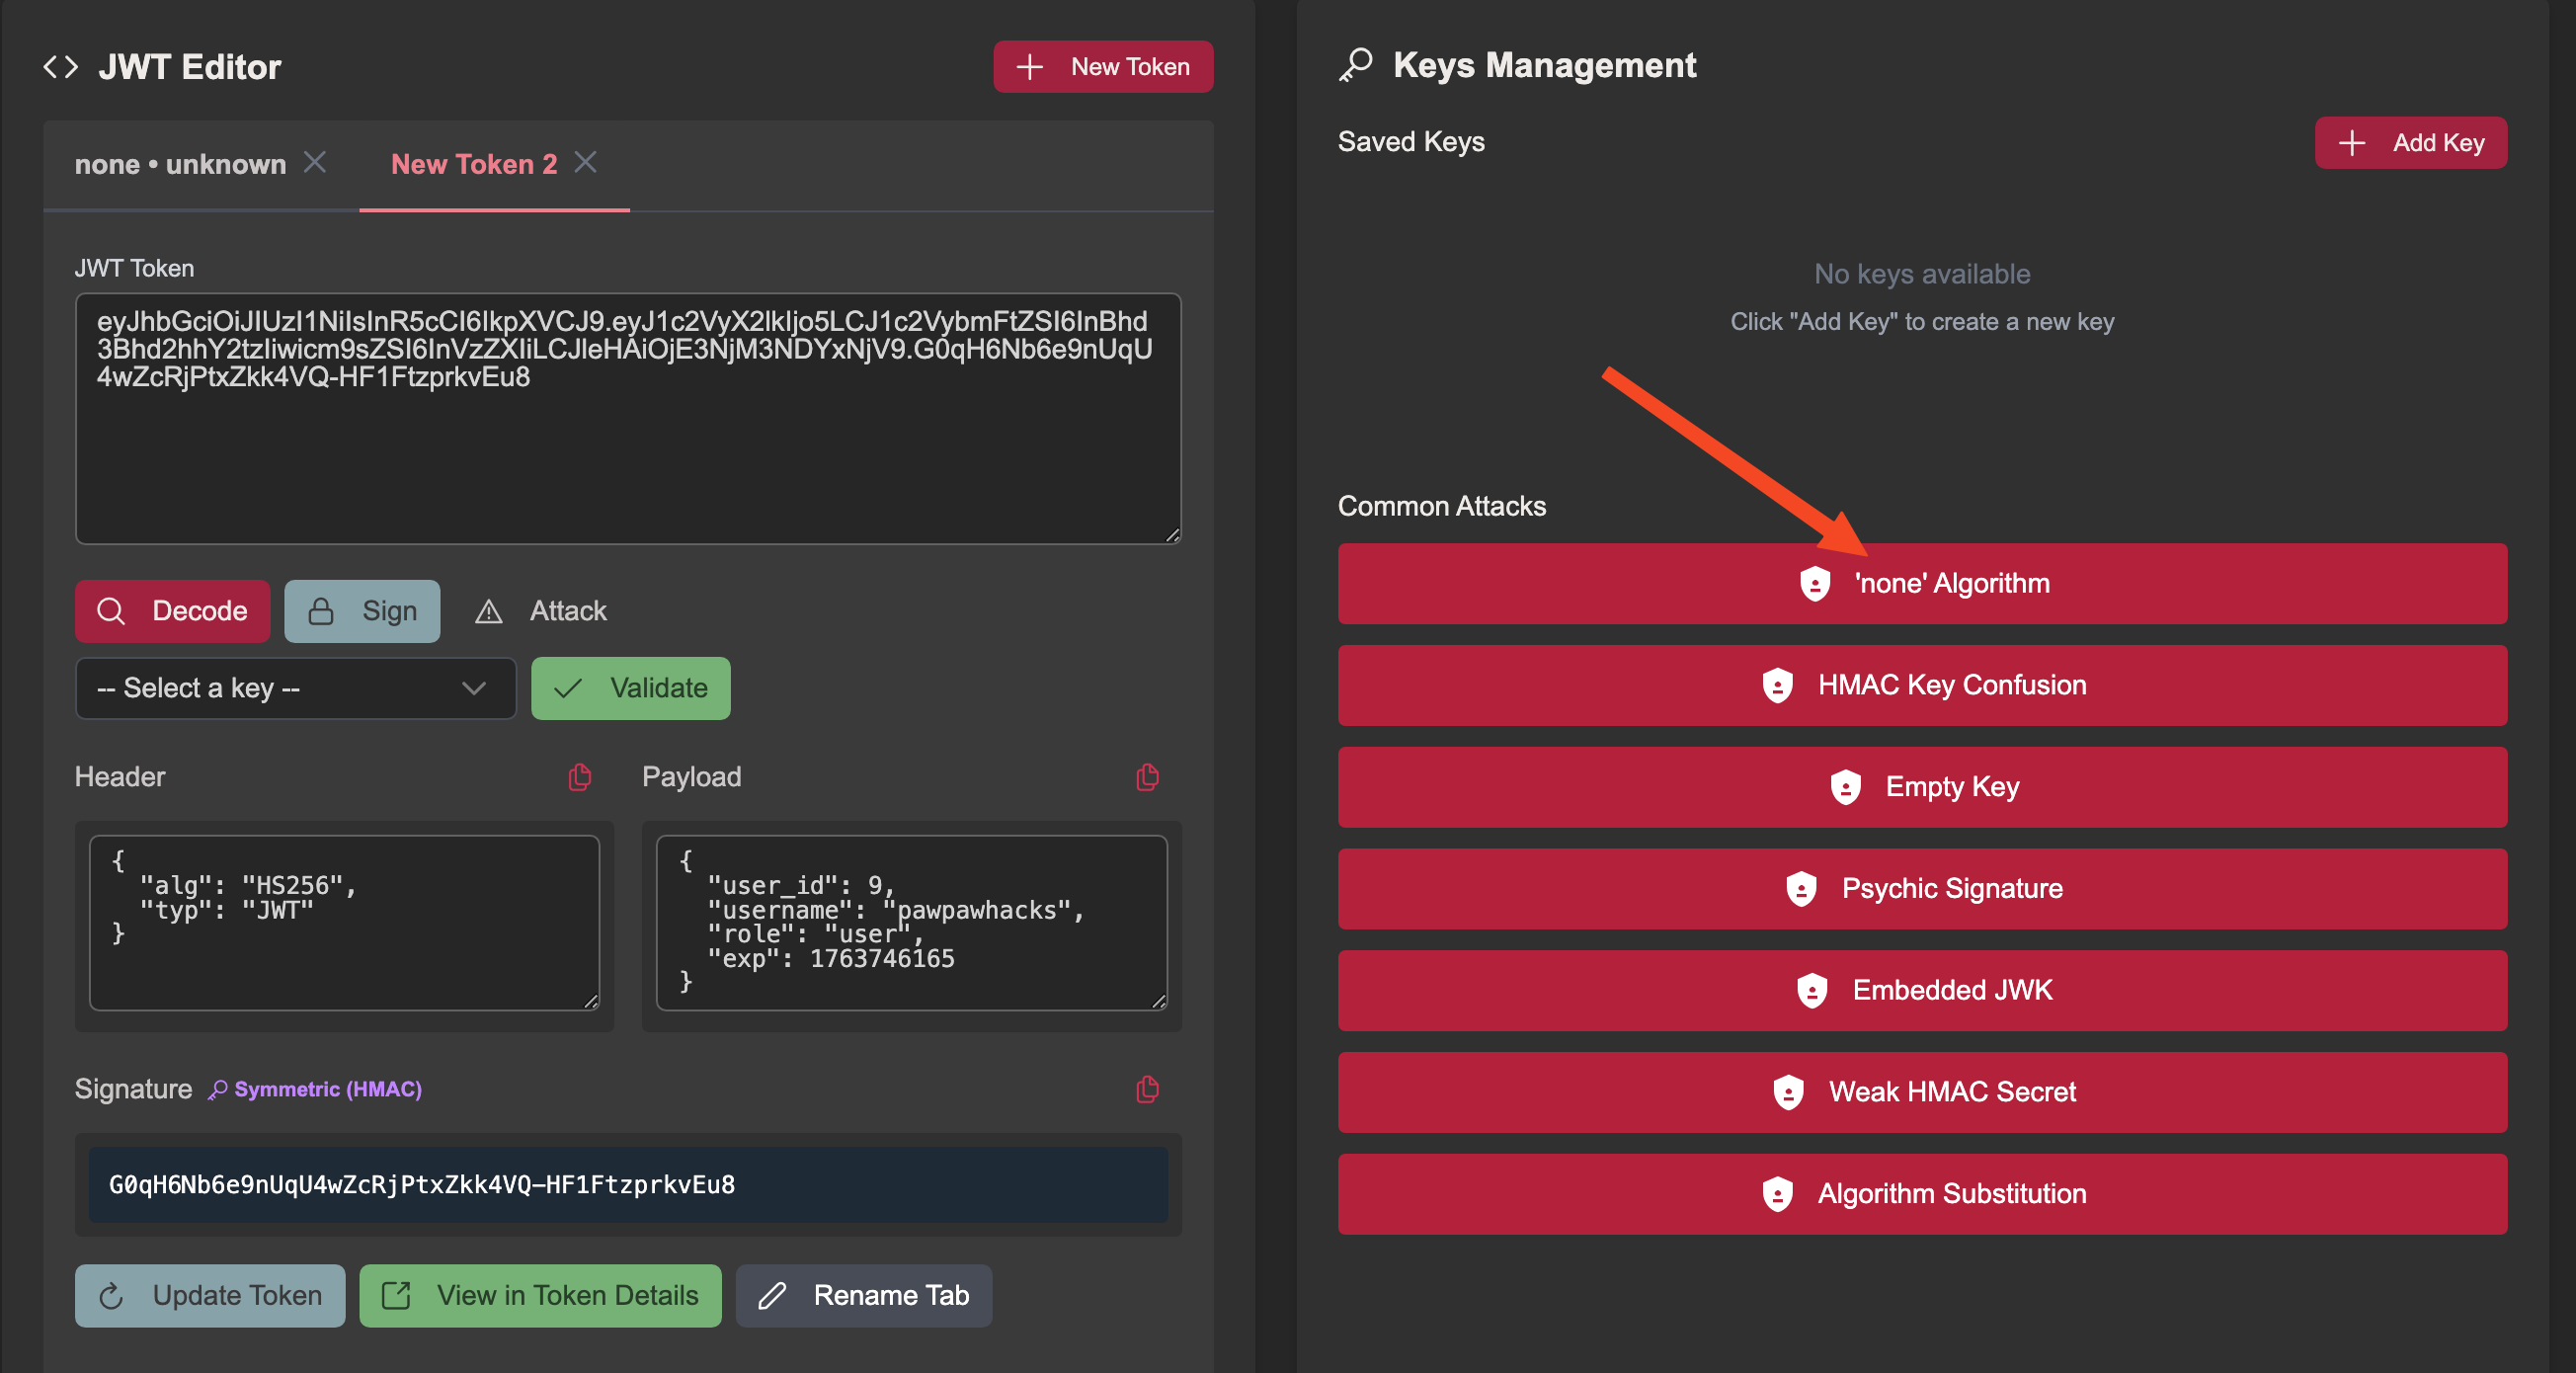Screen dimensions: 2576x1373
Task: Click the Sign button
Action: coord(362,611)
